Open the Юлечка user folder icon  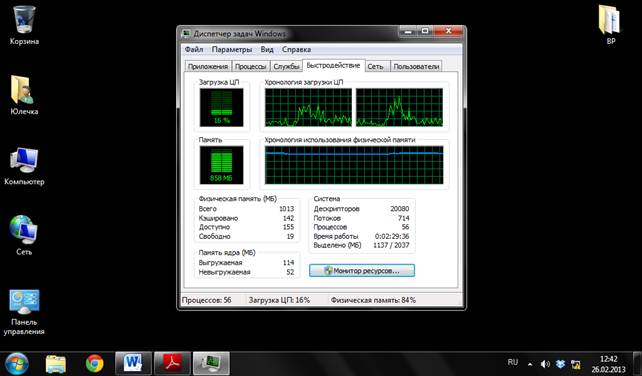point(24,95)
